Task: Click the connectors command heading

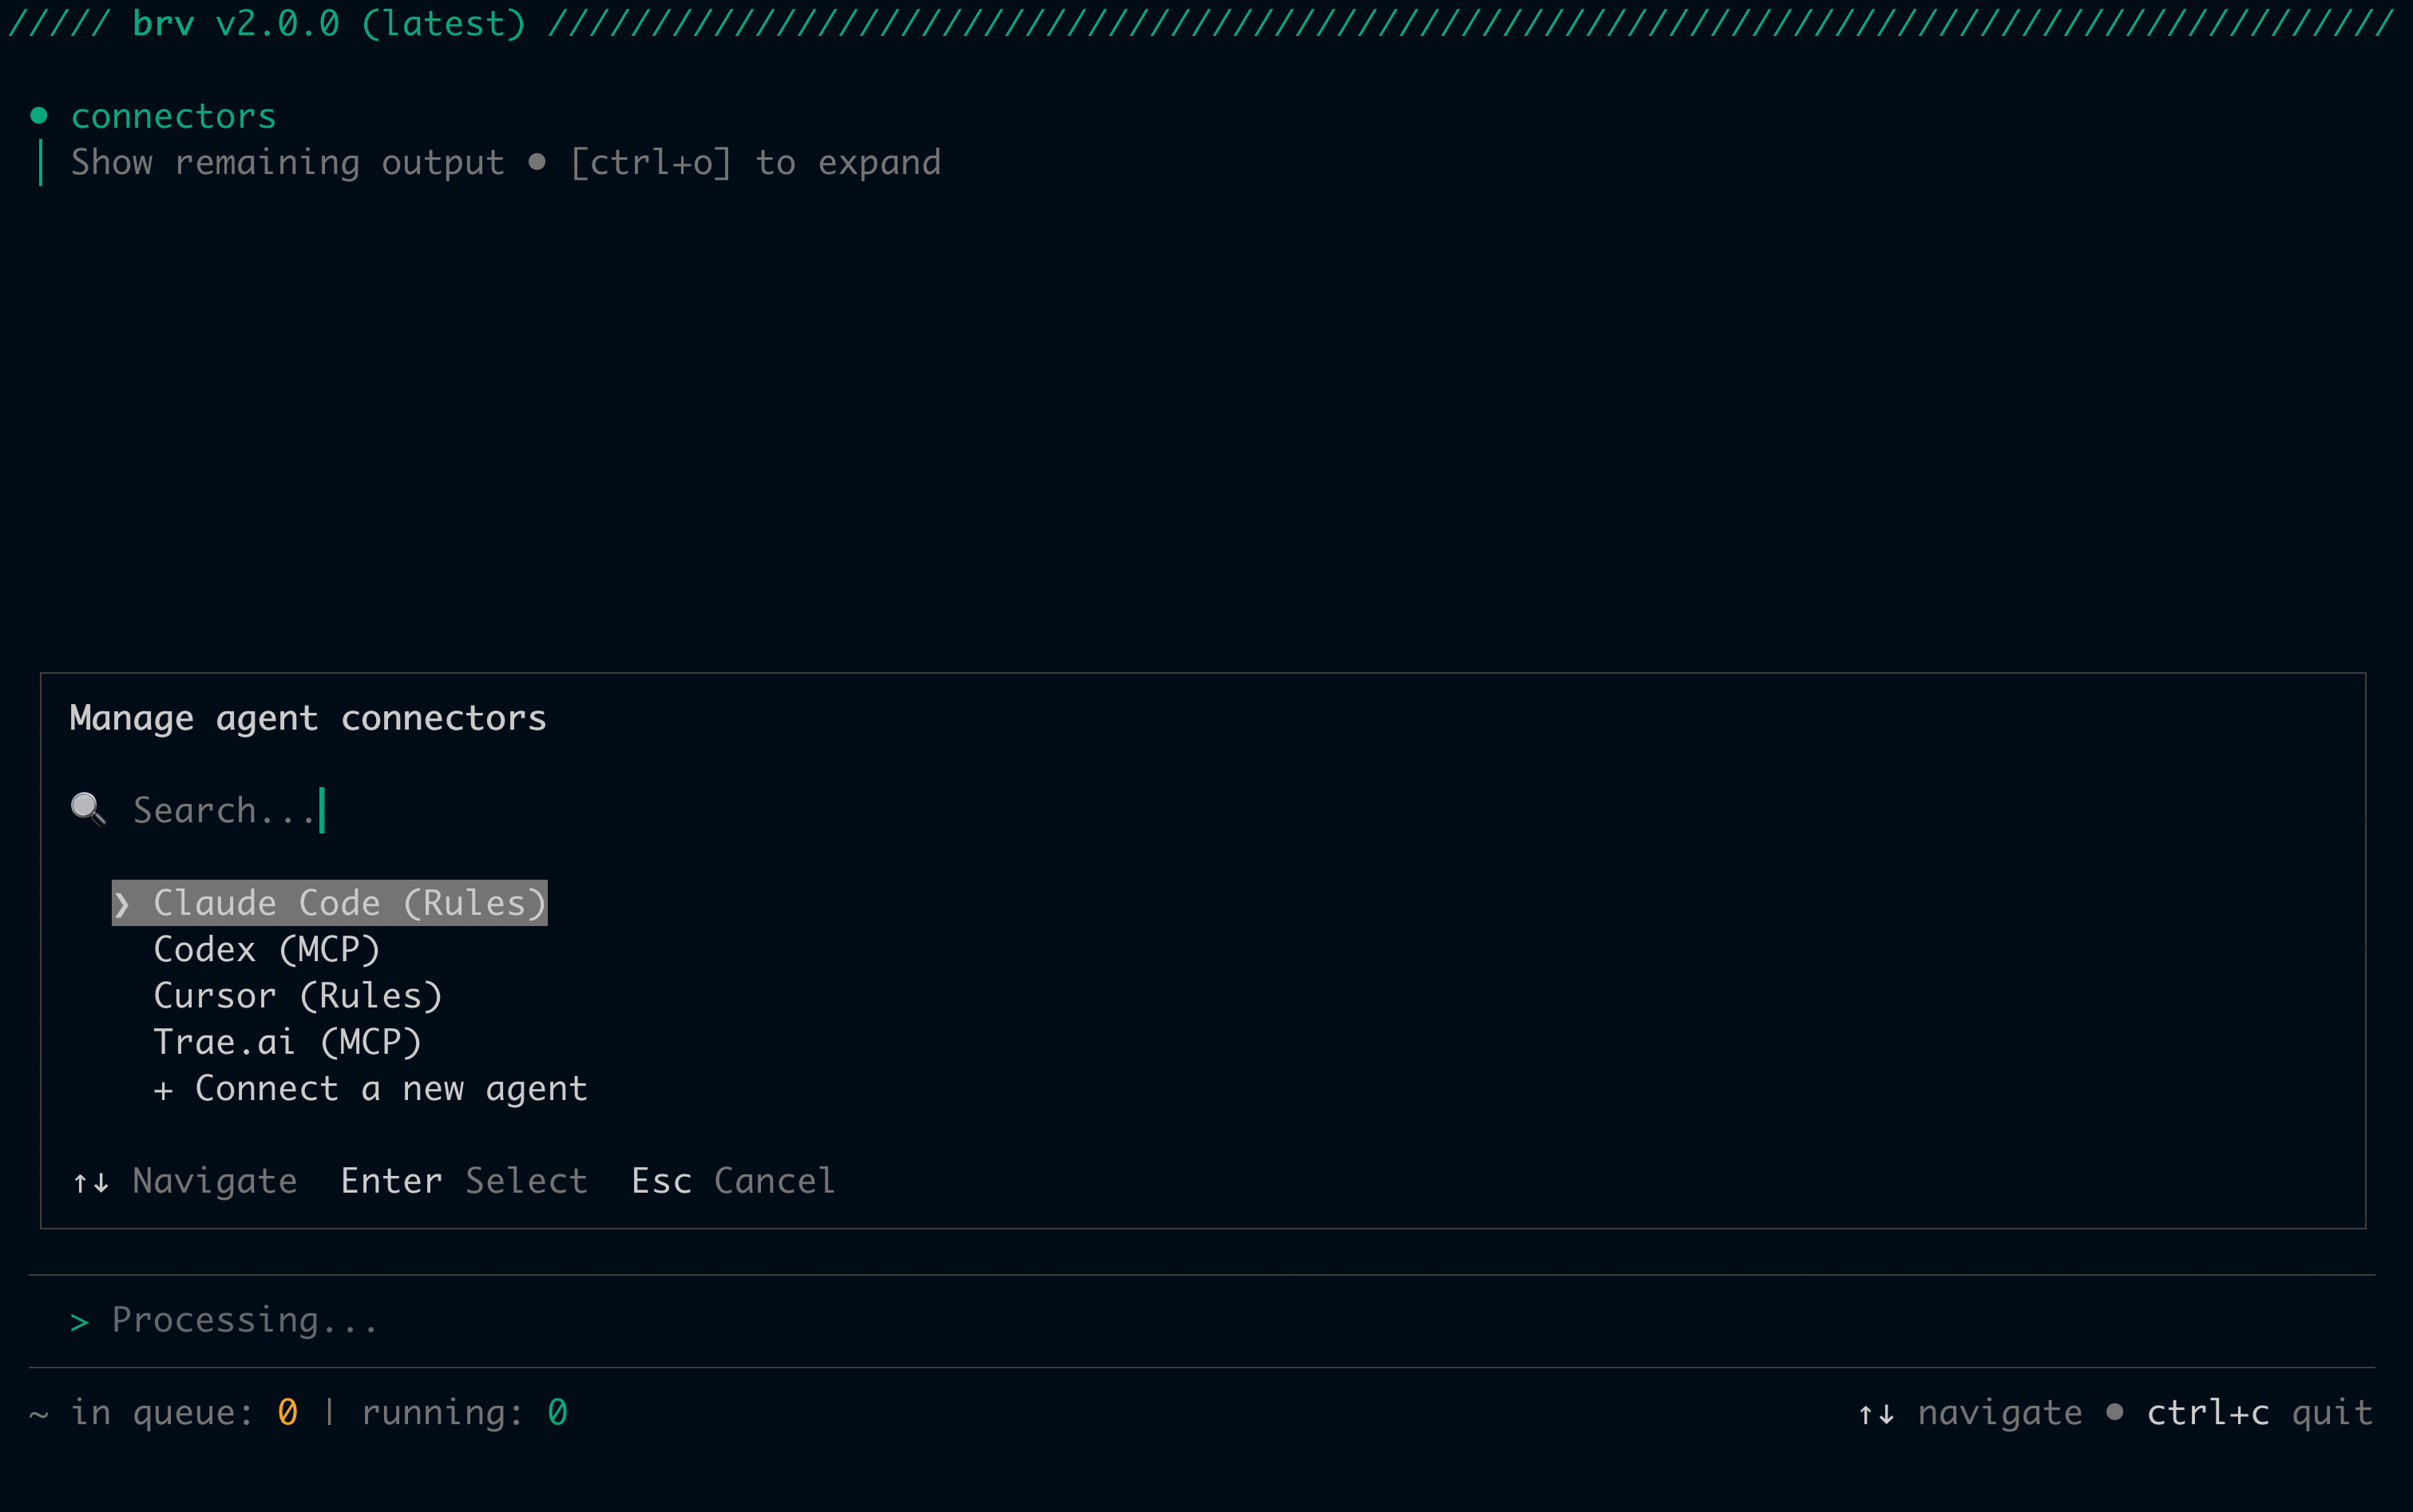Action: pyautogui.click(x=173, y=116)
